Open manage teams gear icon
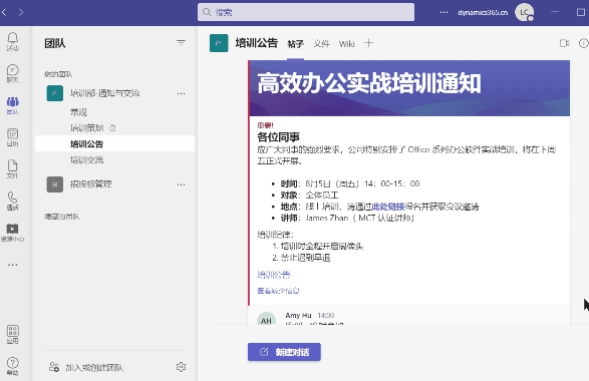This screenshot has width=589, height=381. (181, 367)
